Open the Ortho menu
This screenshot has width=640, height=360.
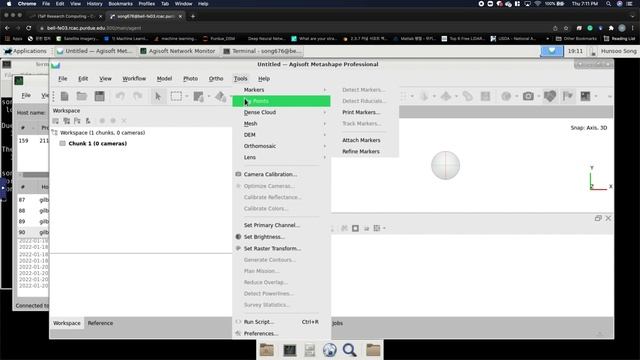tap(216, 78)
